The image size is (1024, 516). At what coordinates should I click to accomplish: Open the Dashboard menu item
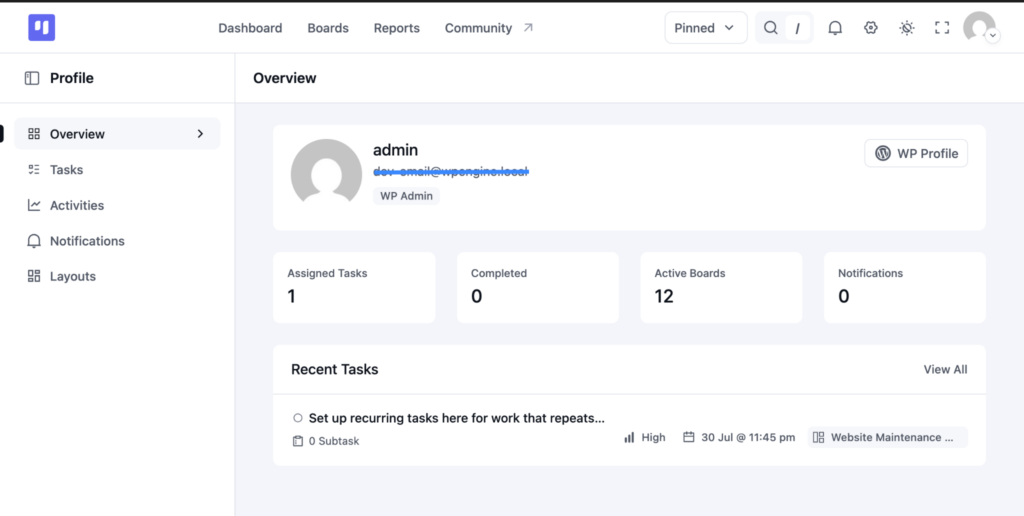click(x=250, y=28)
